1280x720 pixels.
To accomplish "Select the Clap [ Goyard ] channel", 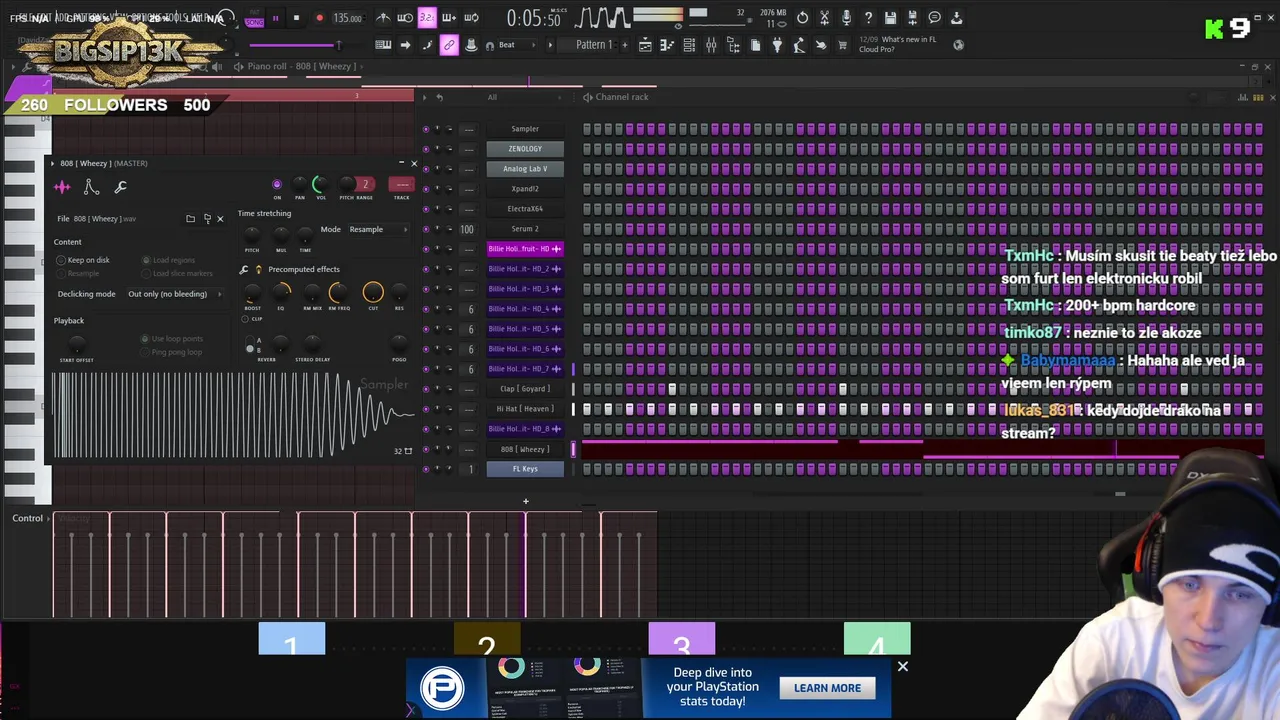I will (525, 389).
